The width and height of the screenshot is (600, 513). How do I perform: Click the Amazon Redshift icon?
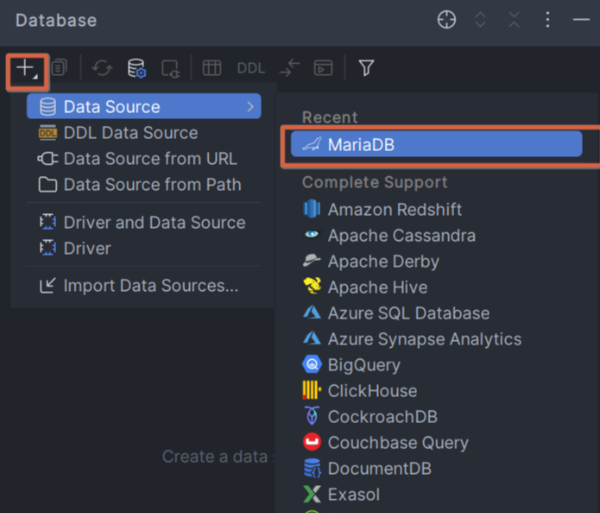point(312,209)
